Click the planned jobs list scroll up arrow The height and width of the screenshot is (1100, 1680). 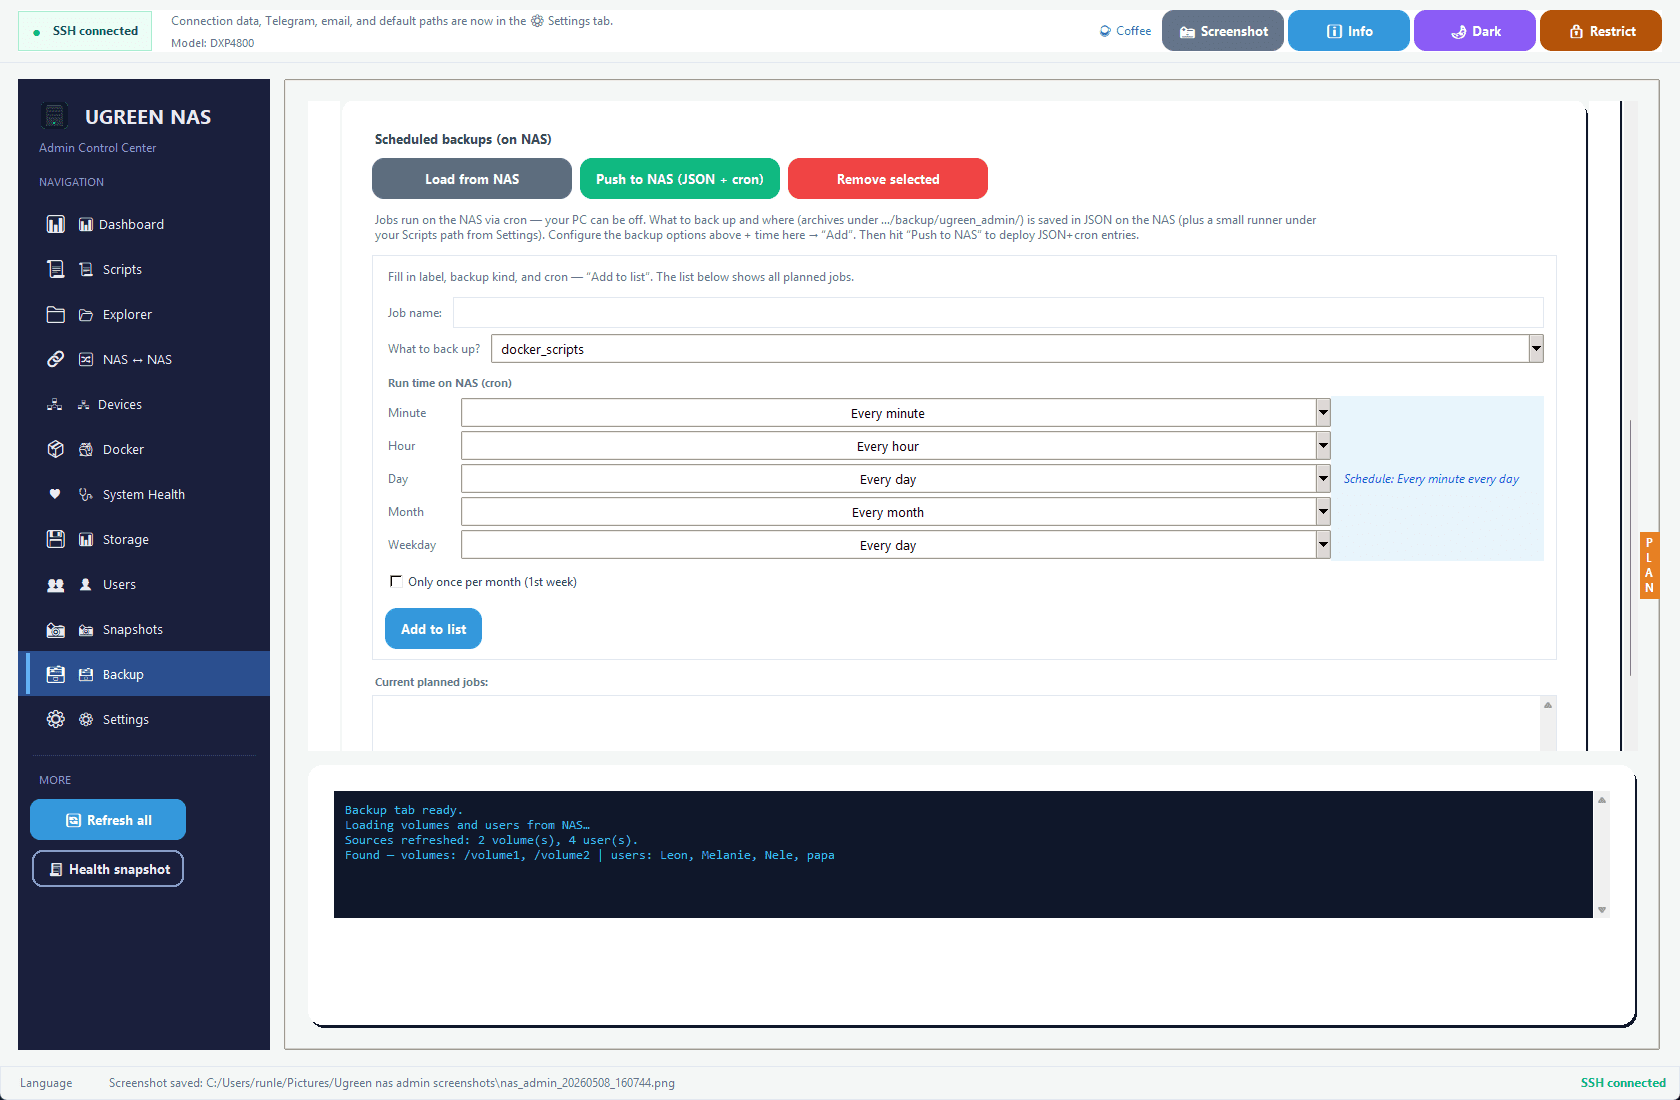point(1548,705)
